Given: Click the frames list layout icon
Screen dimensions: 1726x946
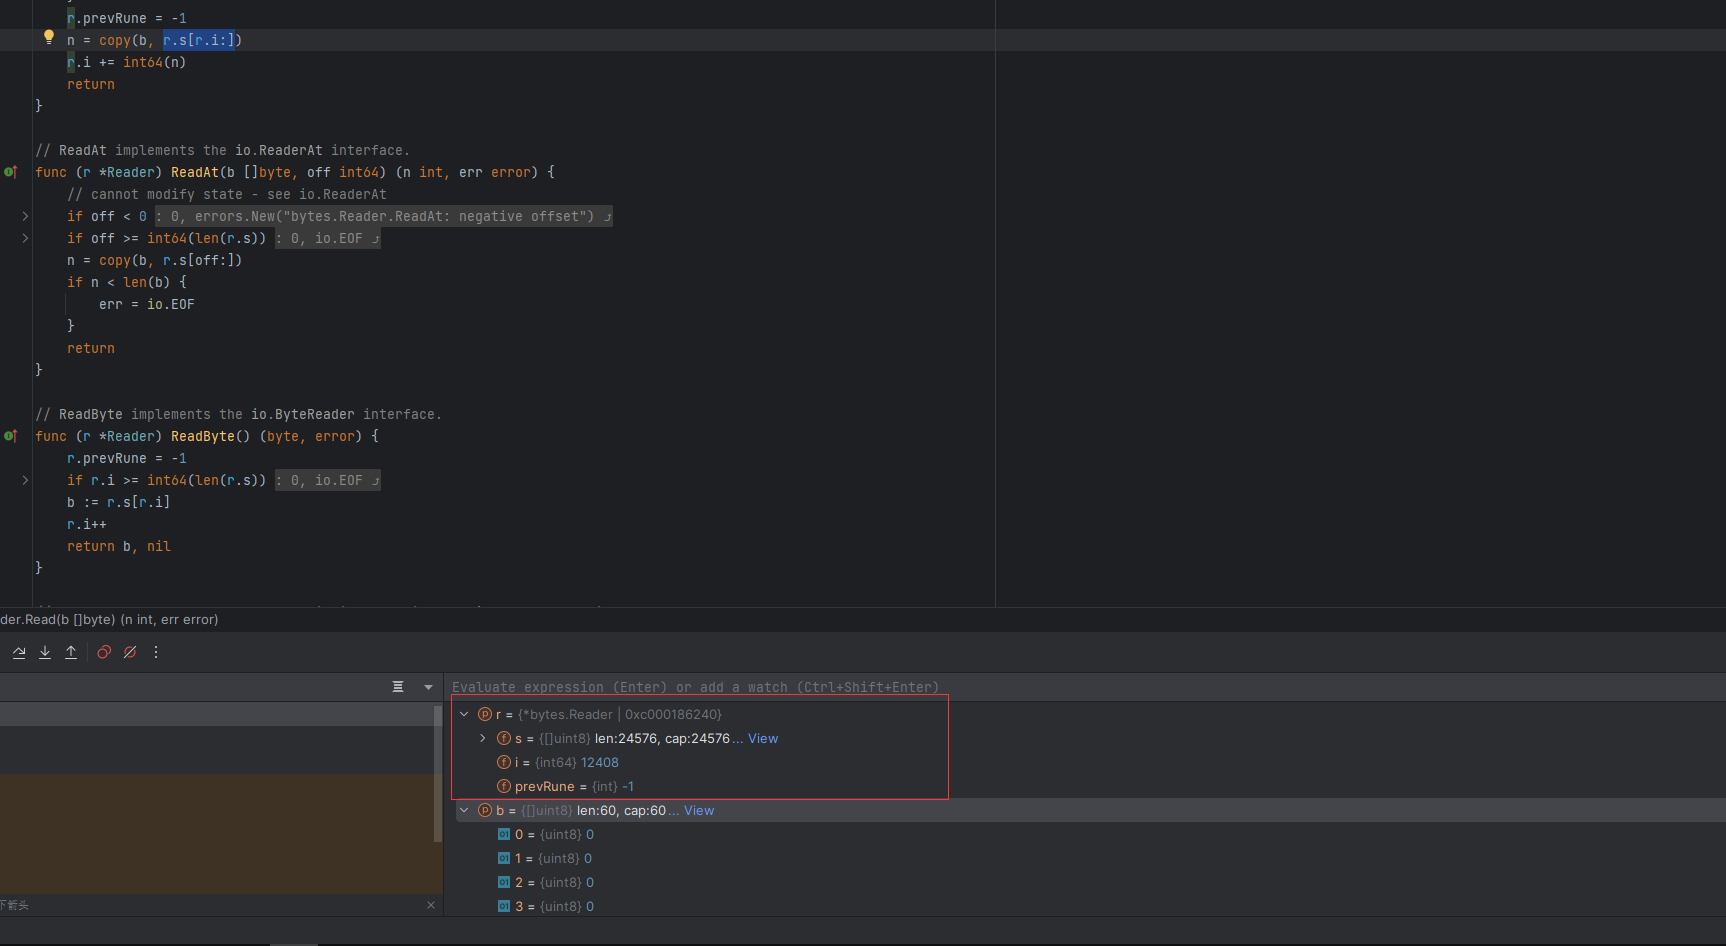Looking at the screenshot, I should [398, 687].
